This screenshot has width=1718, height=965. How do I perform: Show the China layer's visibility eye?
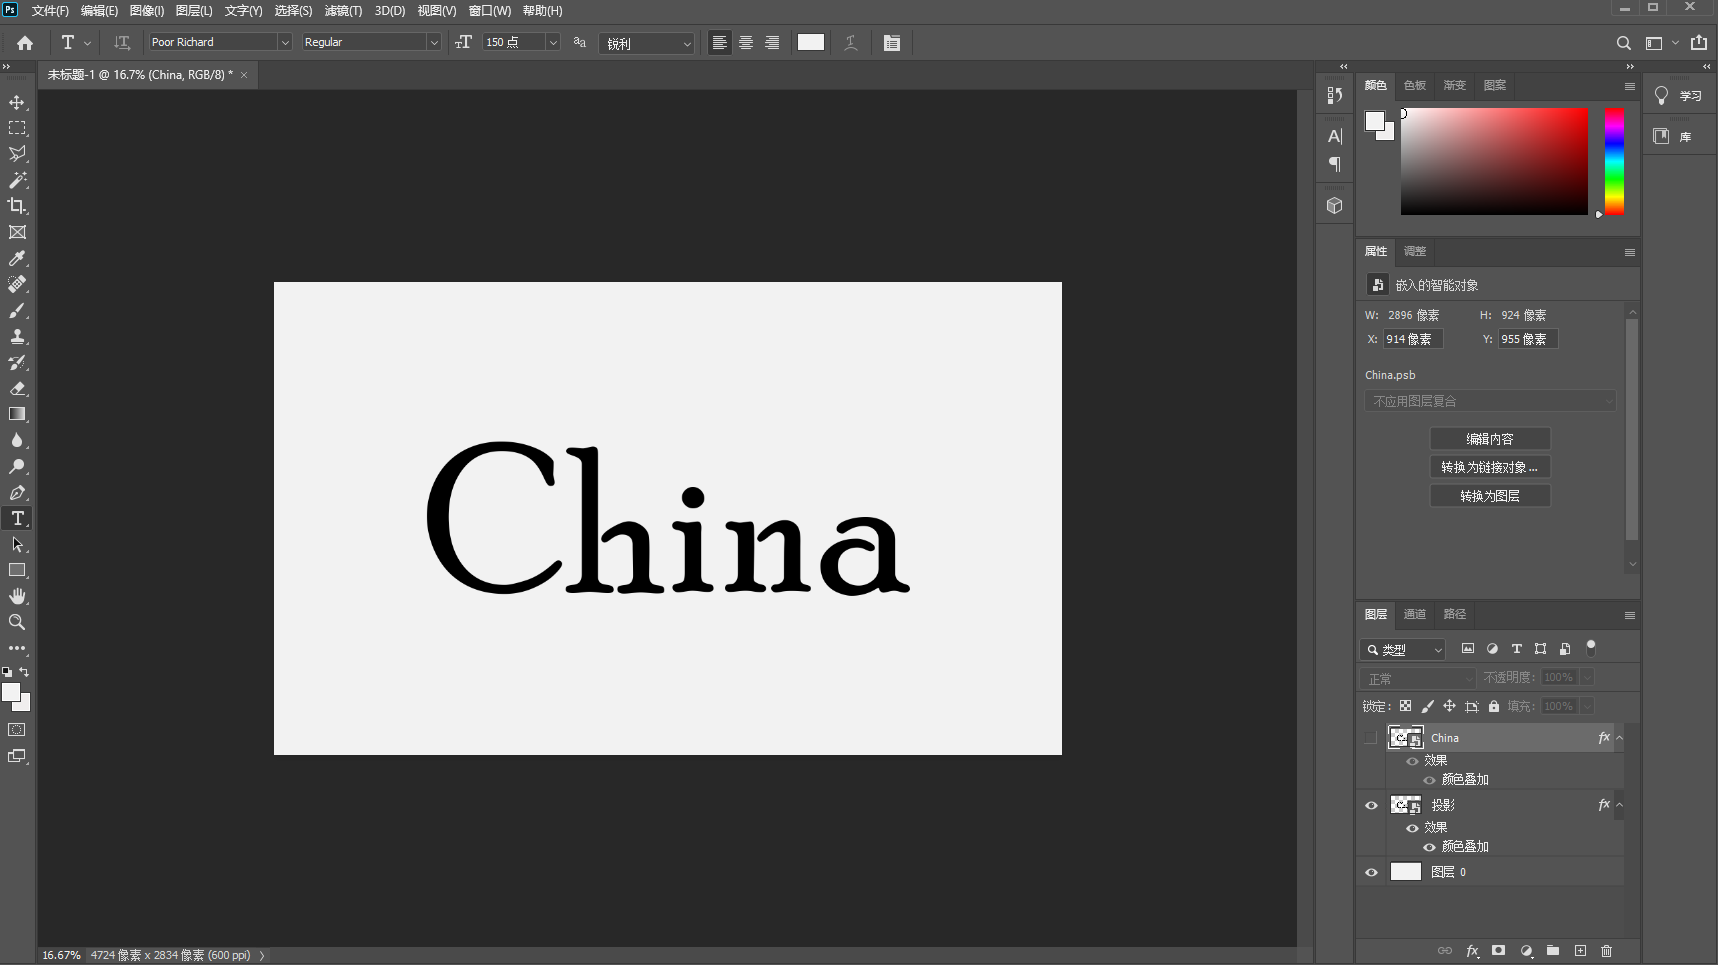click(1371, 737)
